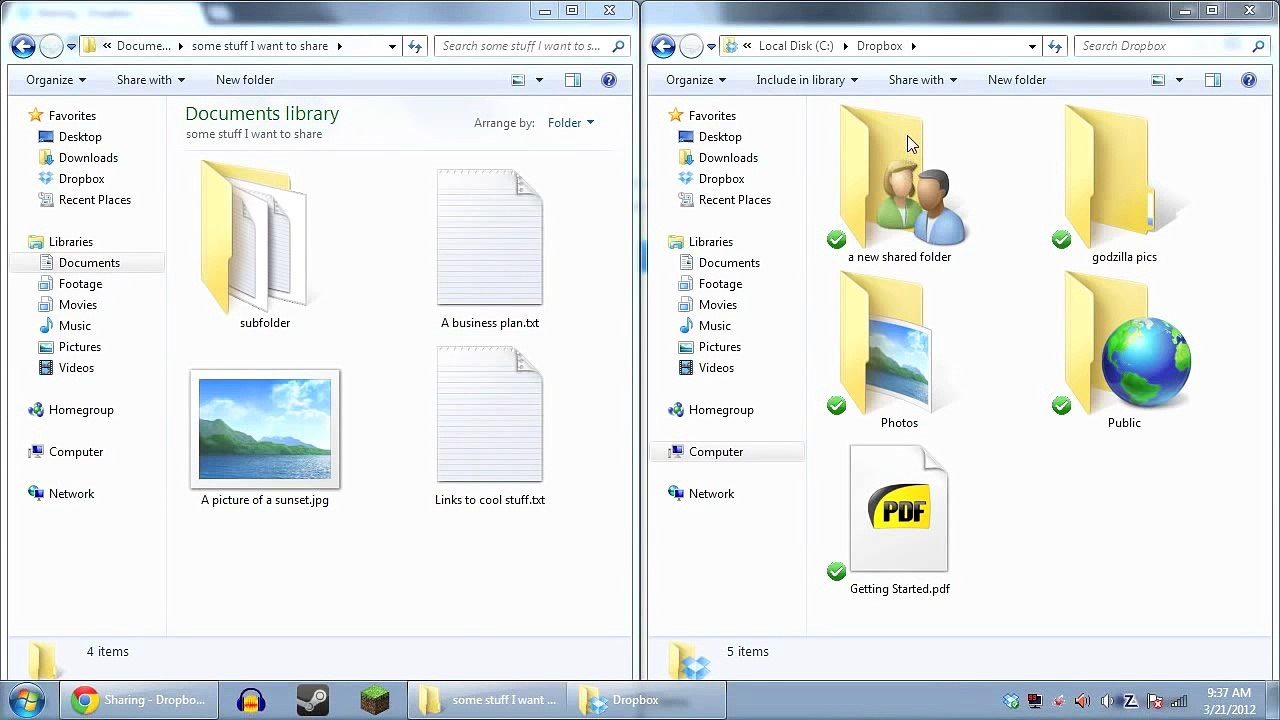Screen dimensions: 1280x720
Task: Open view options dropdown in the left window
Action: [x=539, y=80]
